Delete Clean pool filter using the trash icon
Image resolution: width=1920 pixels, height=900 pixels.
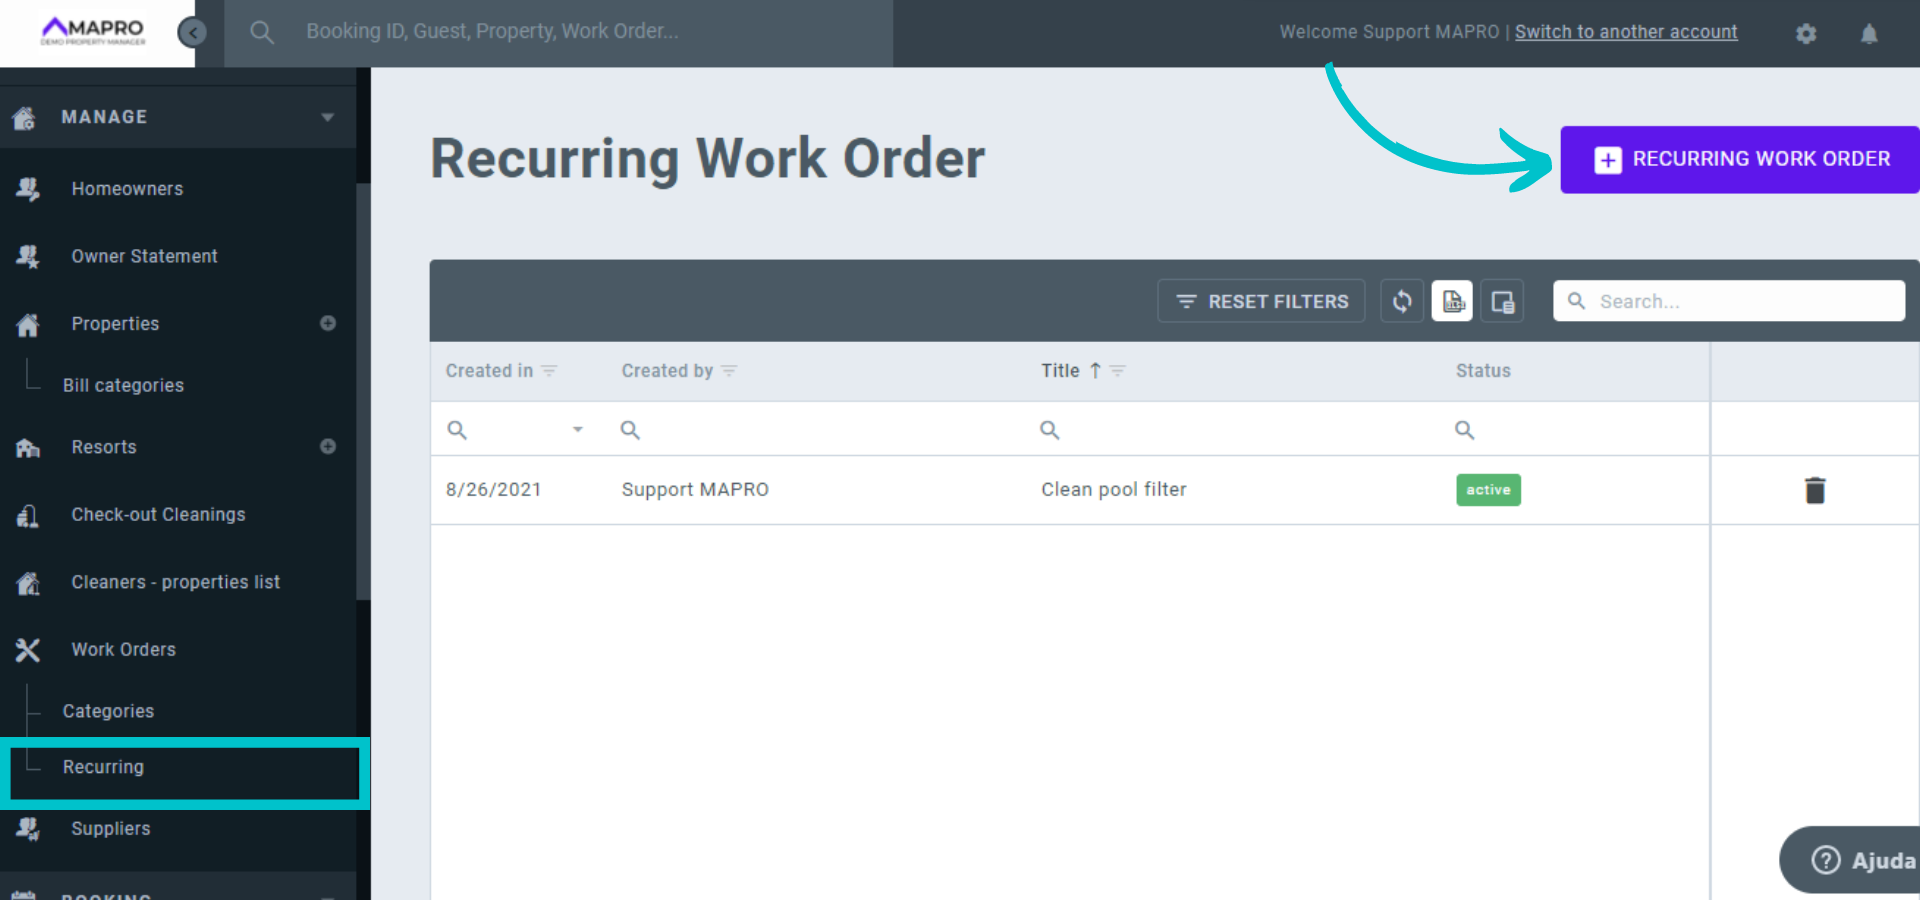tap(1815, 490)
